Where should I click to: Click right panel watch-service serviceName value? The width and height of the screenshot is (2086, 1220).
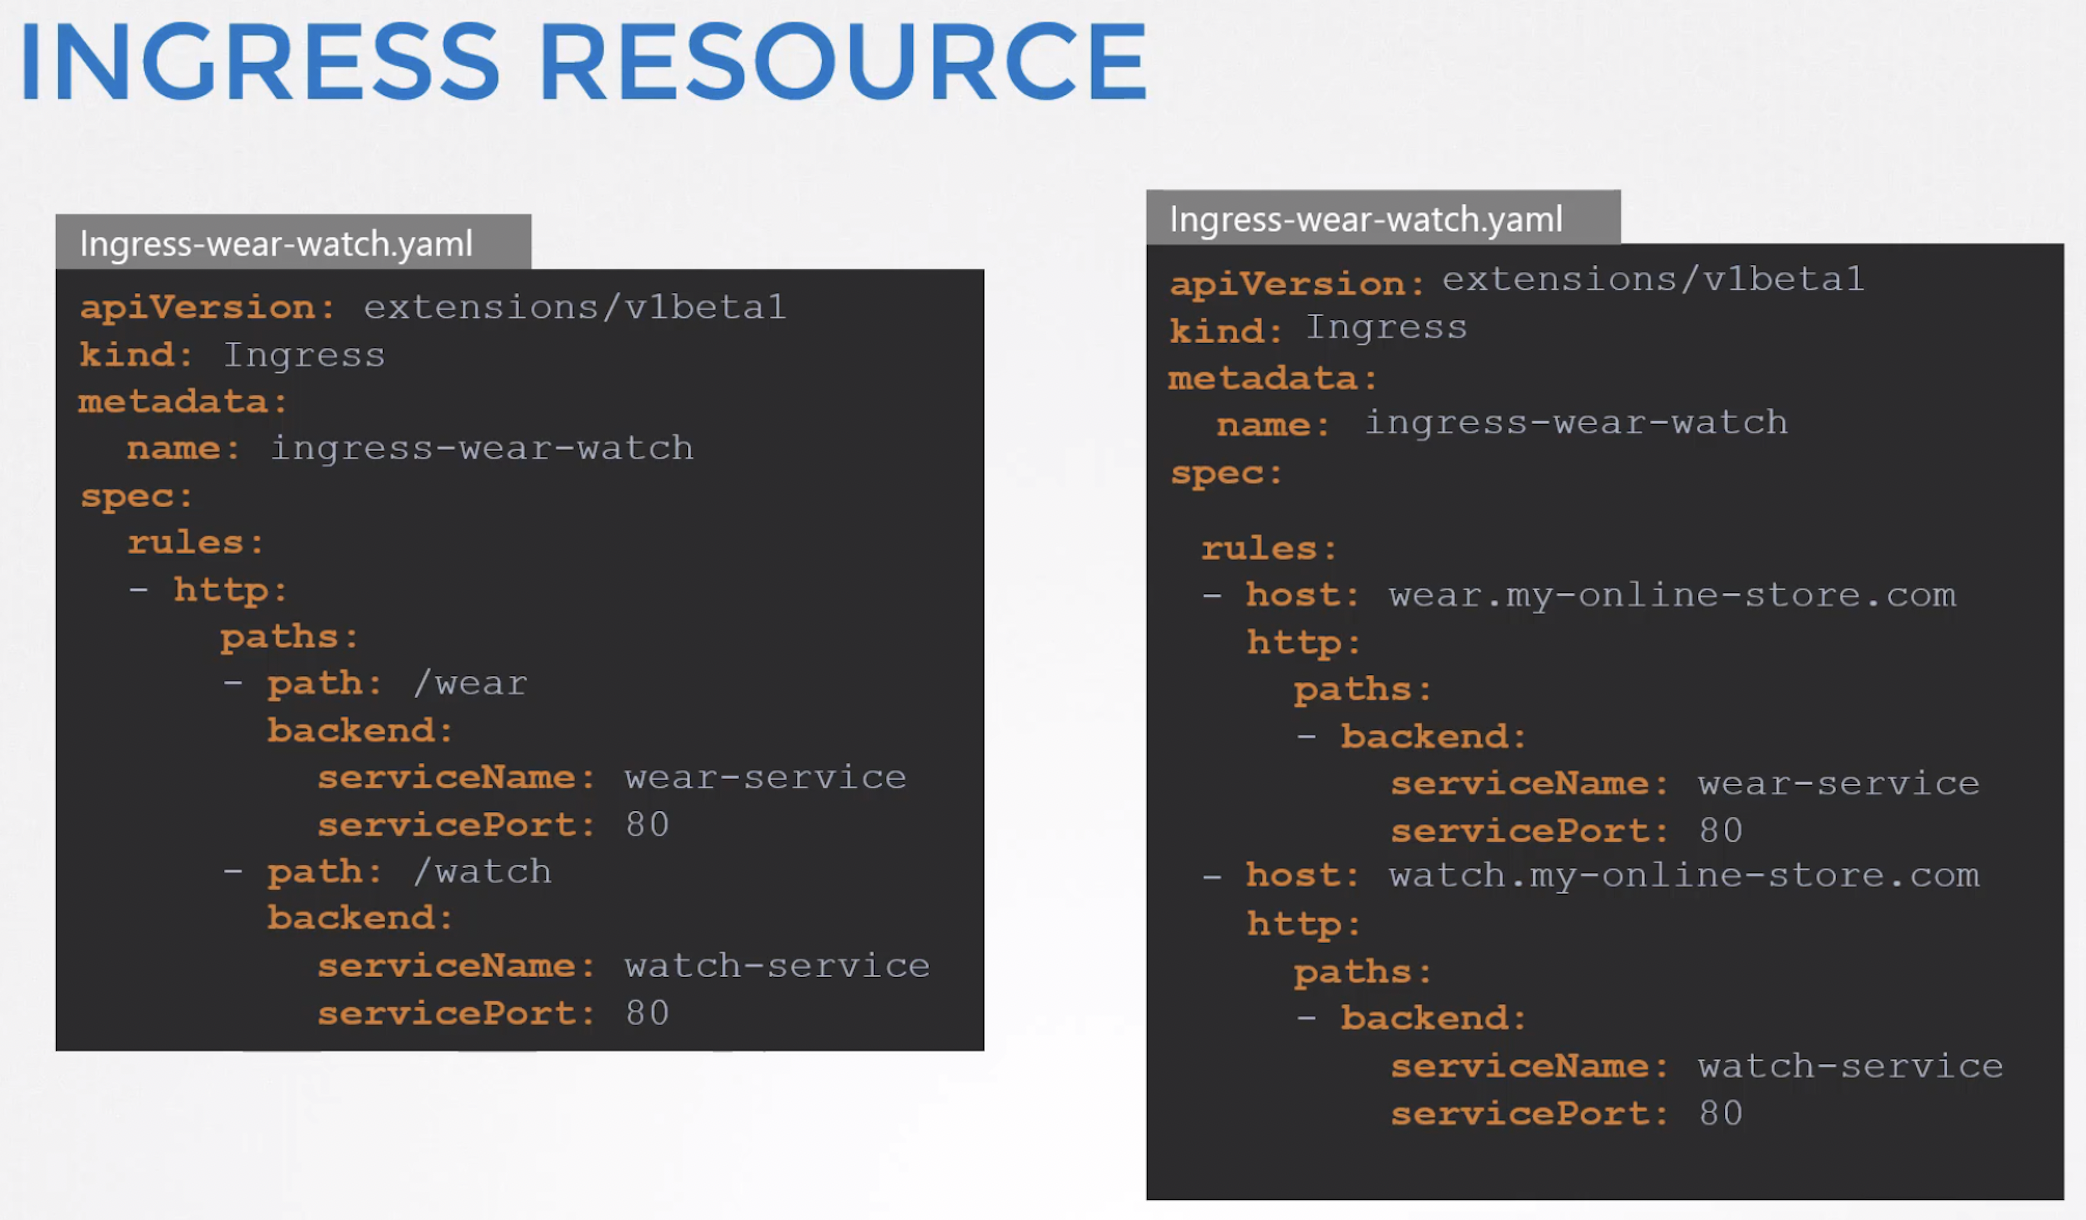1850,1066
